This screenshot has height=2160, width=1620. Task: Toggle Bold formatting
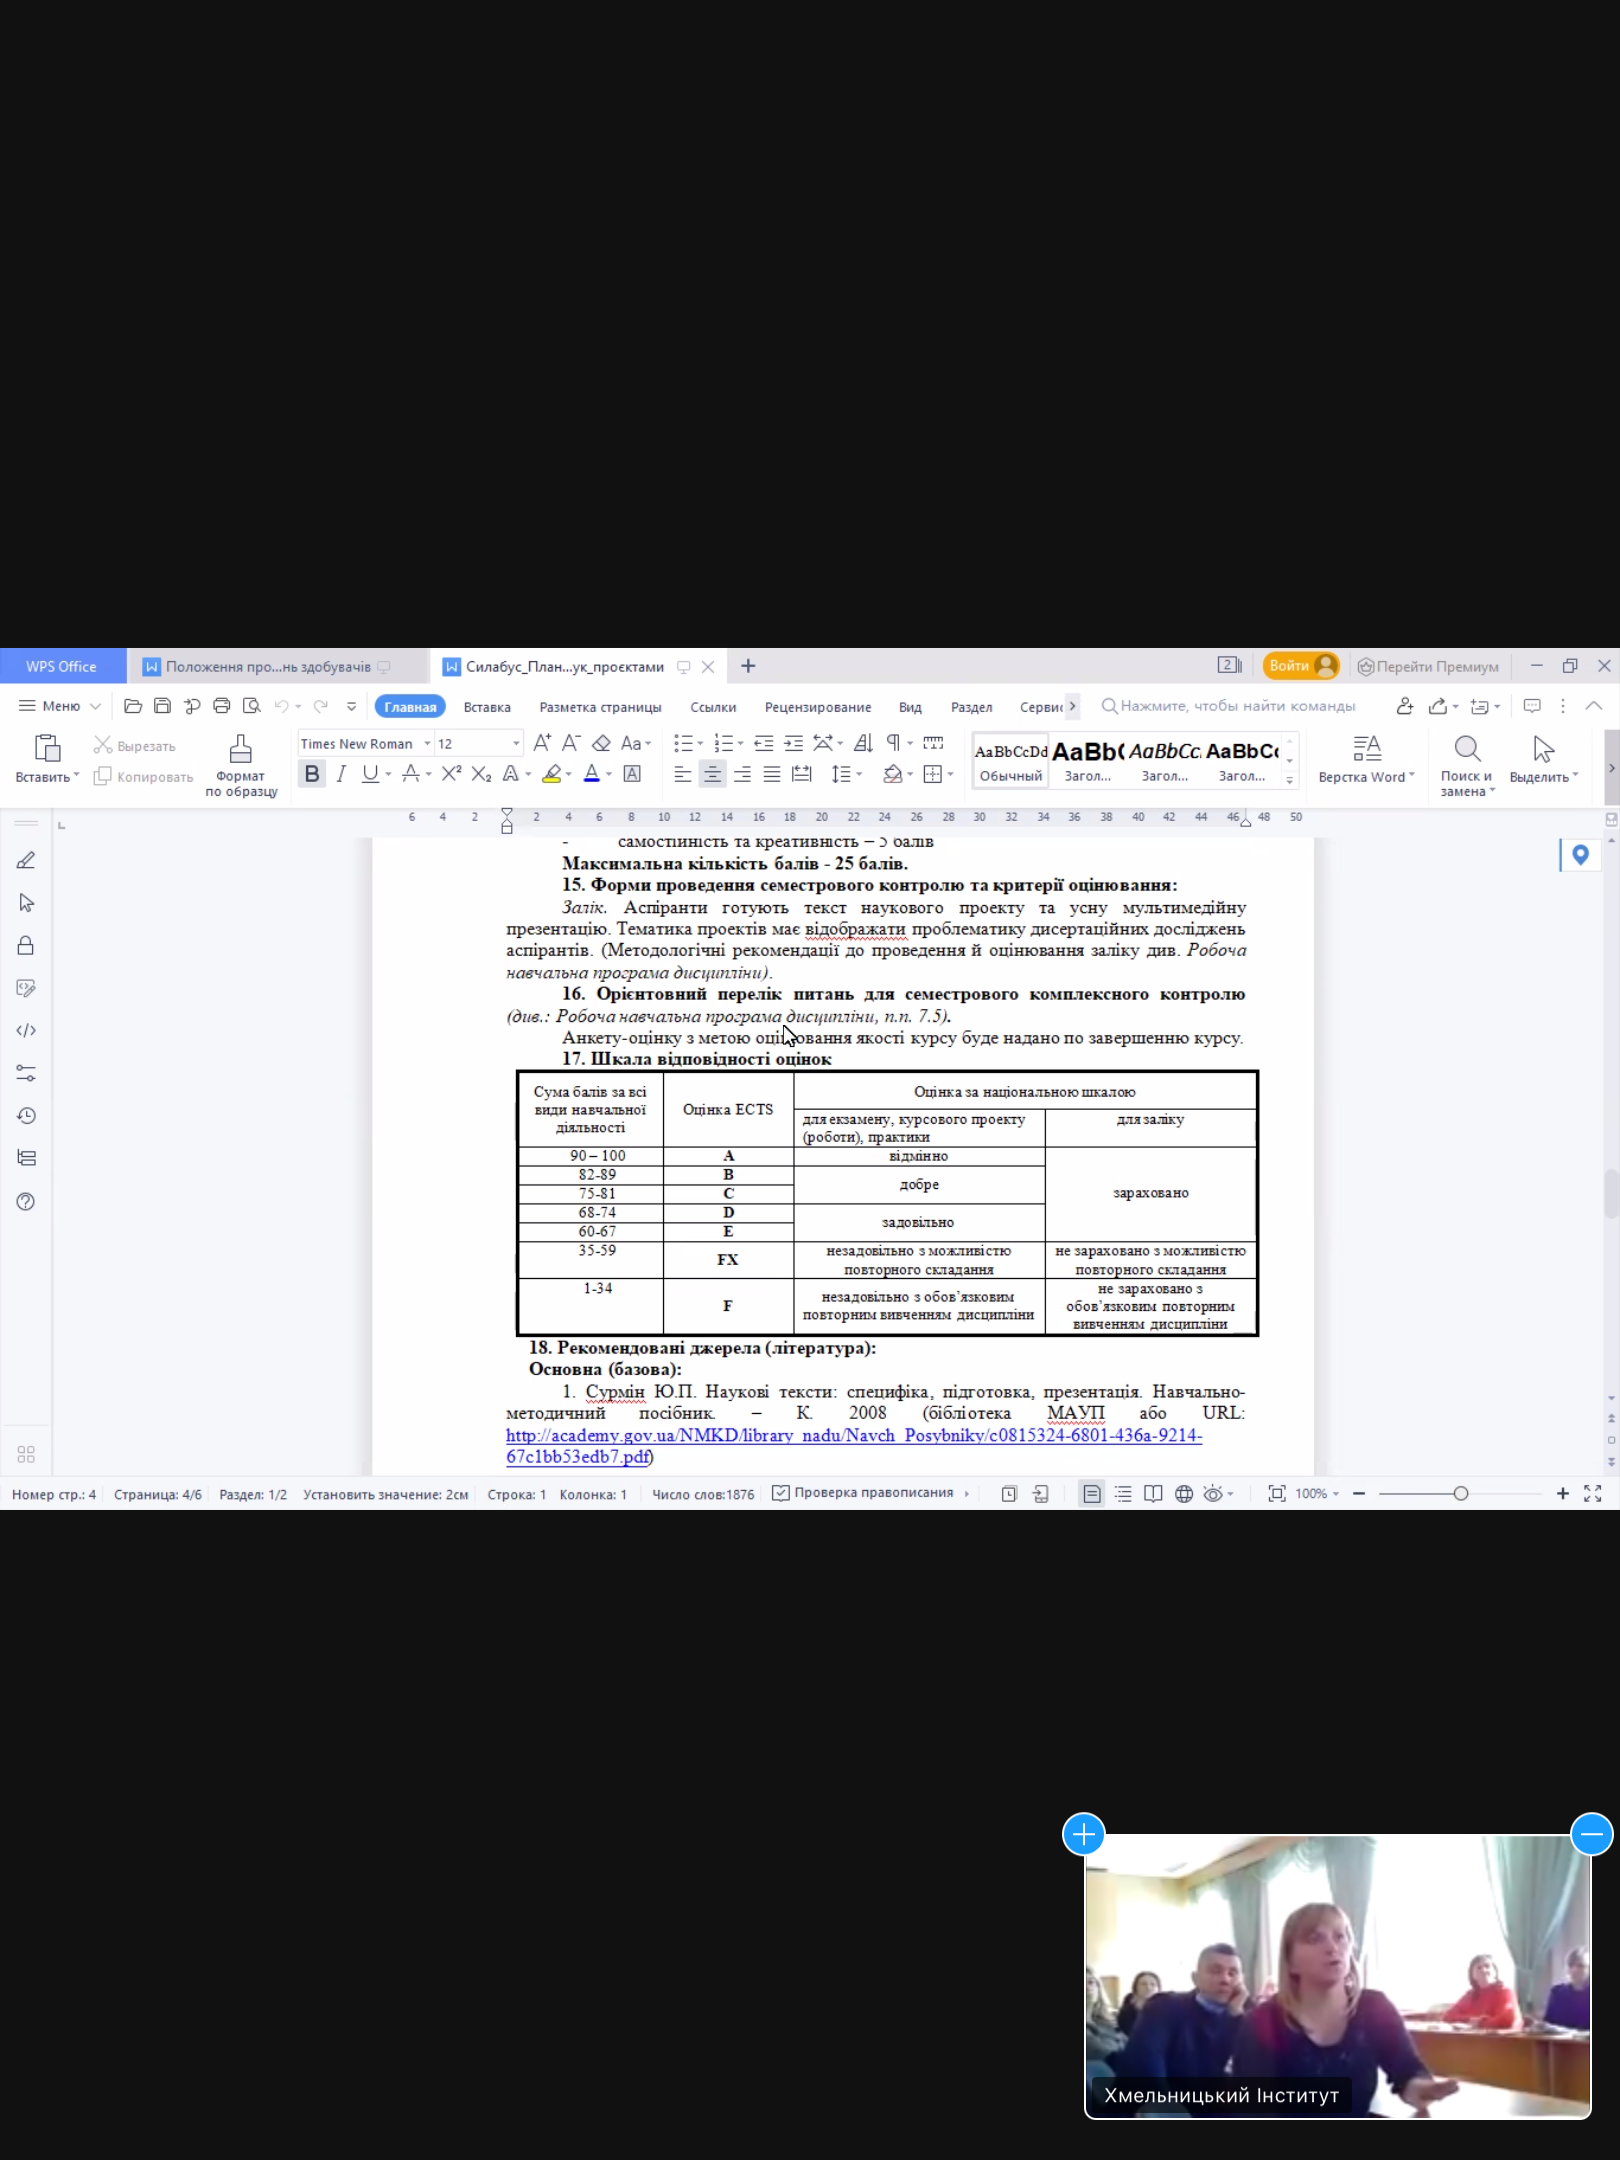(x=312, y=774)
